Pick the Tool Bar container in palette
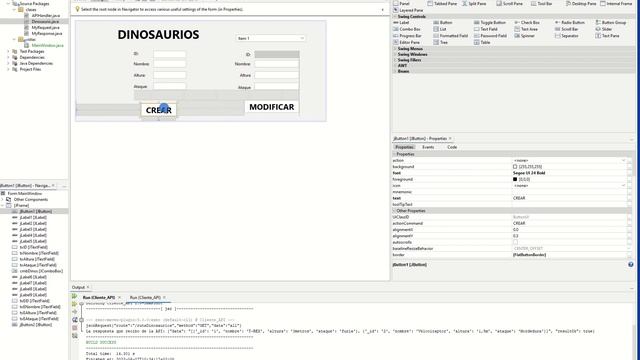This screenshot has width=640, height=360. [541, 3]
